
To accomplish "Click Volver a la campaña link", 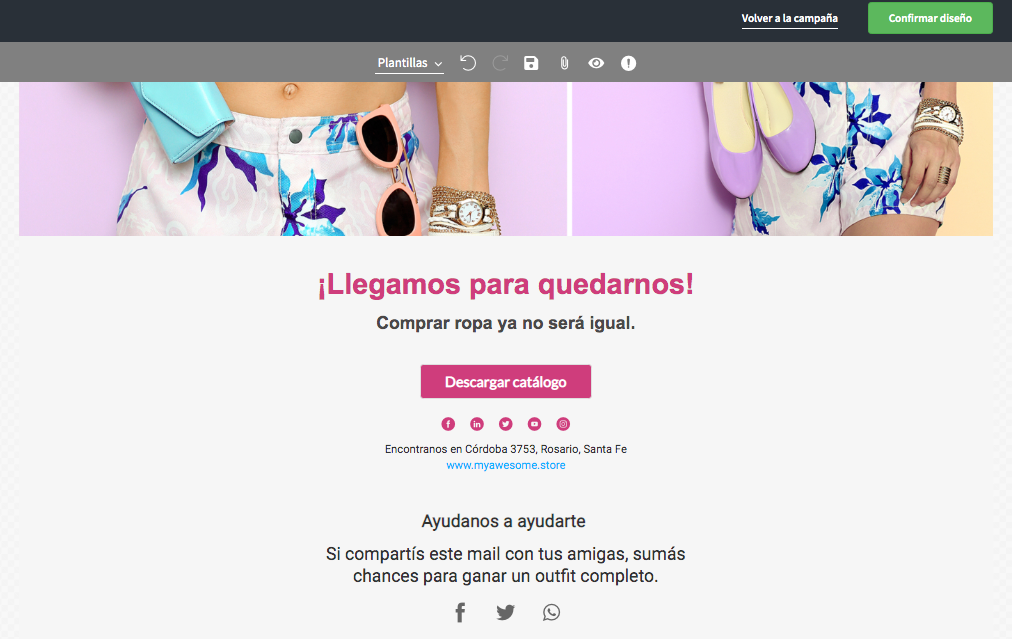I will point(789,18).
